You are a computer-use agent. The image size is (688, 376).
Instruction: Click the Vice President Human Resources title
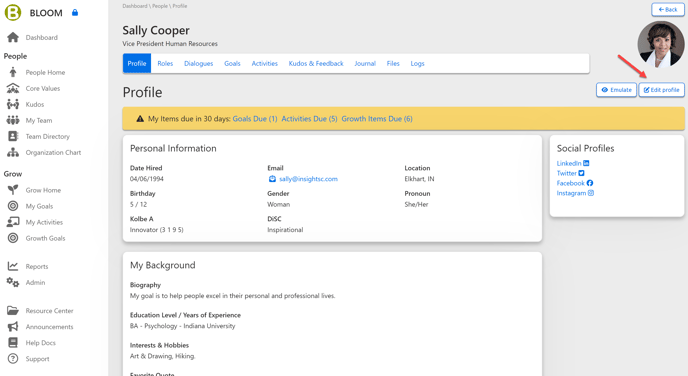click(170, 44)
